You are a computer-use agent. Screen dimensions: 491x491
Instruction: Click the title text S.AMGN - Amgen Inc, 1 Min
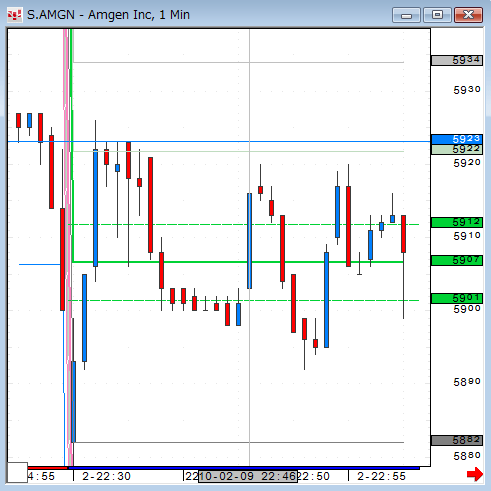pos(108,15)
